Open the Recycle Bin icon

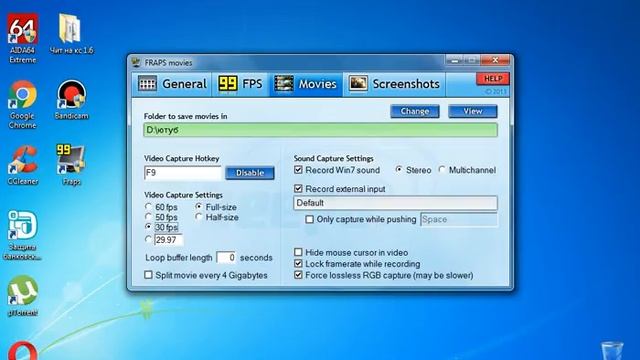coord(612,351)
